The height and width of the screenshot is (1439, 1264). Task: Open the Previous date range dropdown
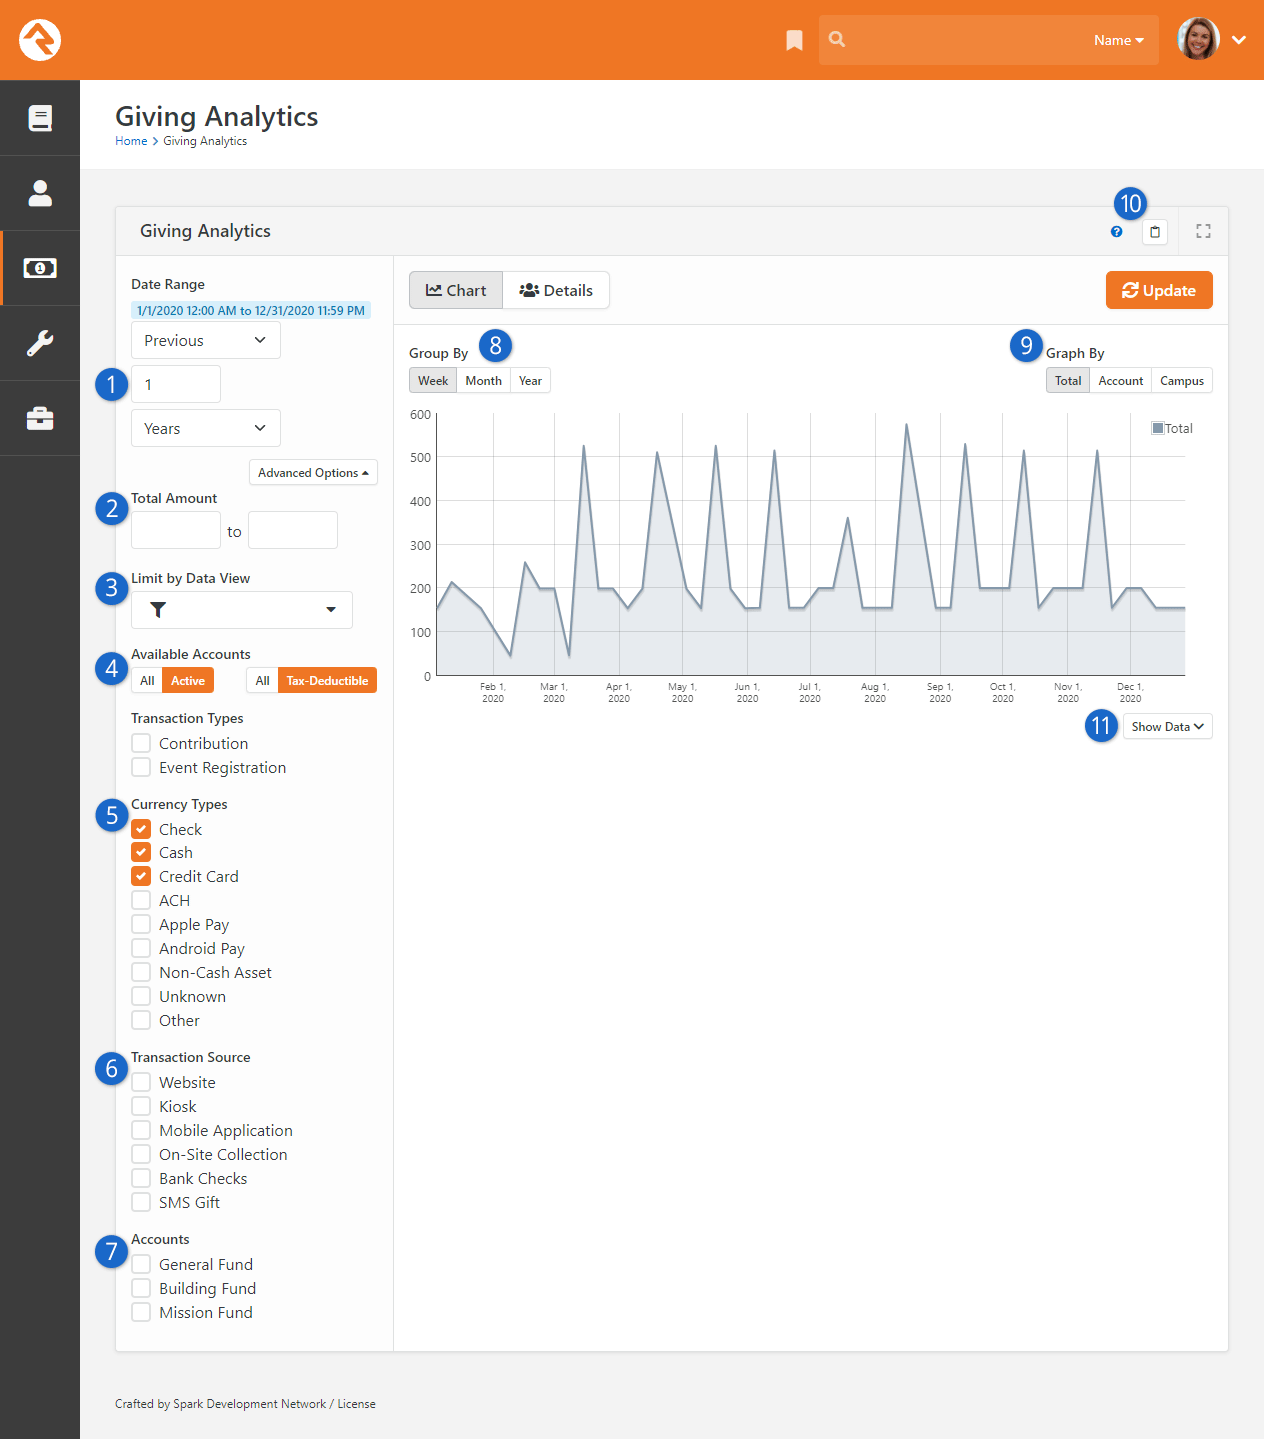[x=206, y=340]
